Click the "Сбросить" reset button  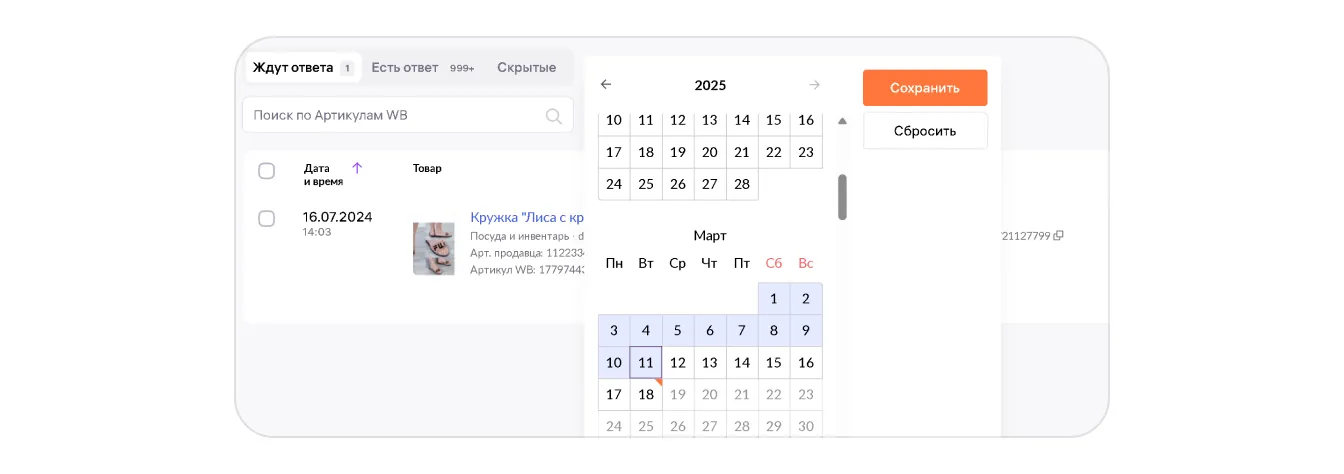click(x=924, y=131)
